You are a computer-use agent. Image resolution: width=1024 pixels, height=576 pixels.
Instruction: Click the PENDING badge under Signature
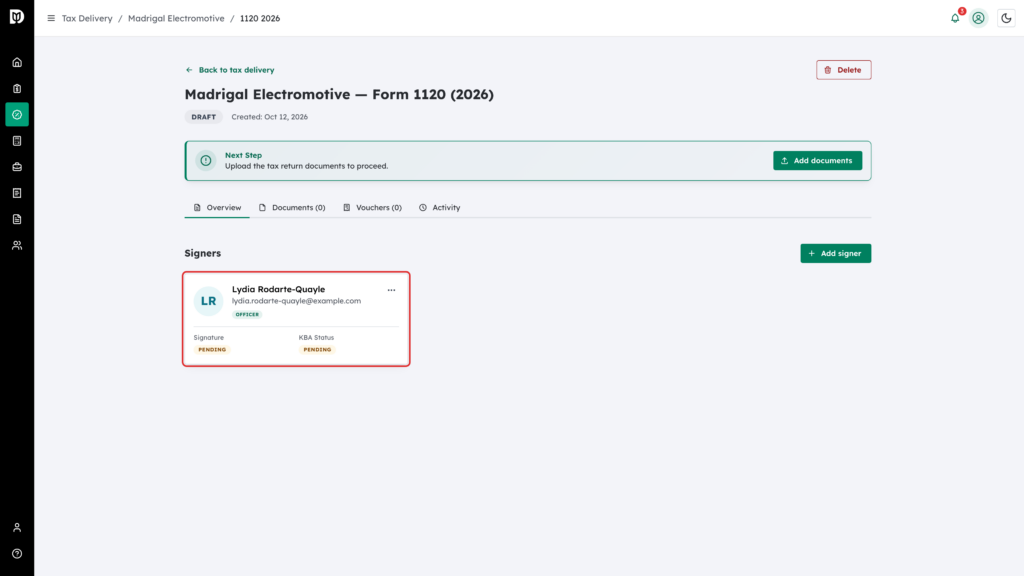pyautogui.click(x=212, y=350)
